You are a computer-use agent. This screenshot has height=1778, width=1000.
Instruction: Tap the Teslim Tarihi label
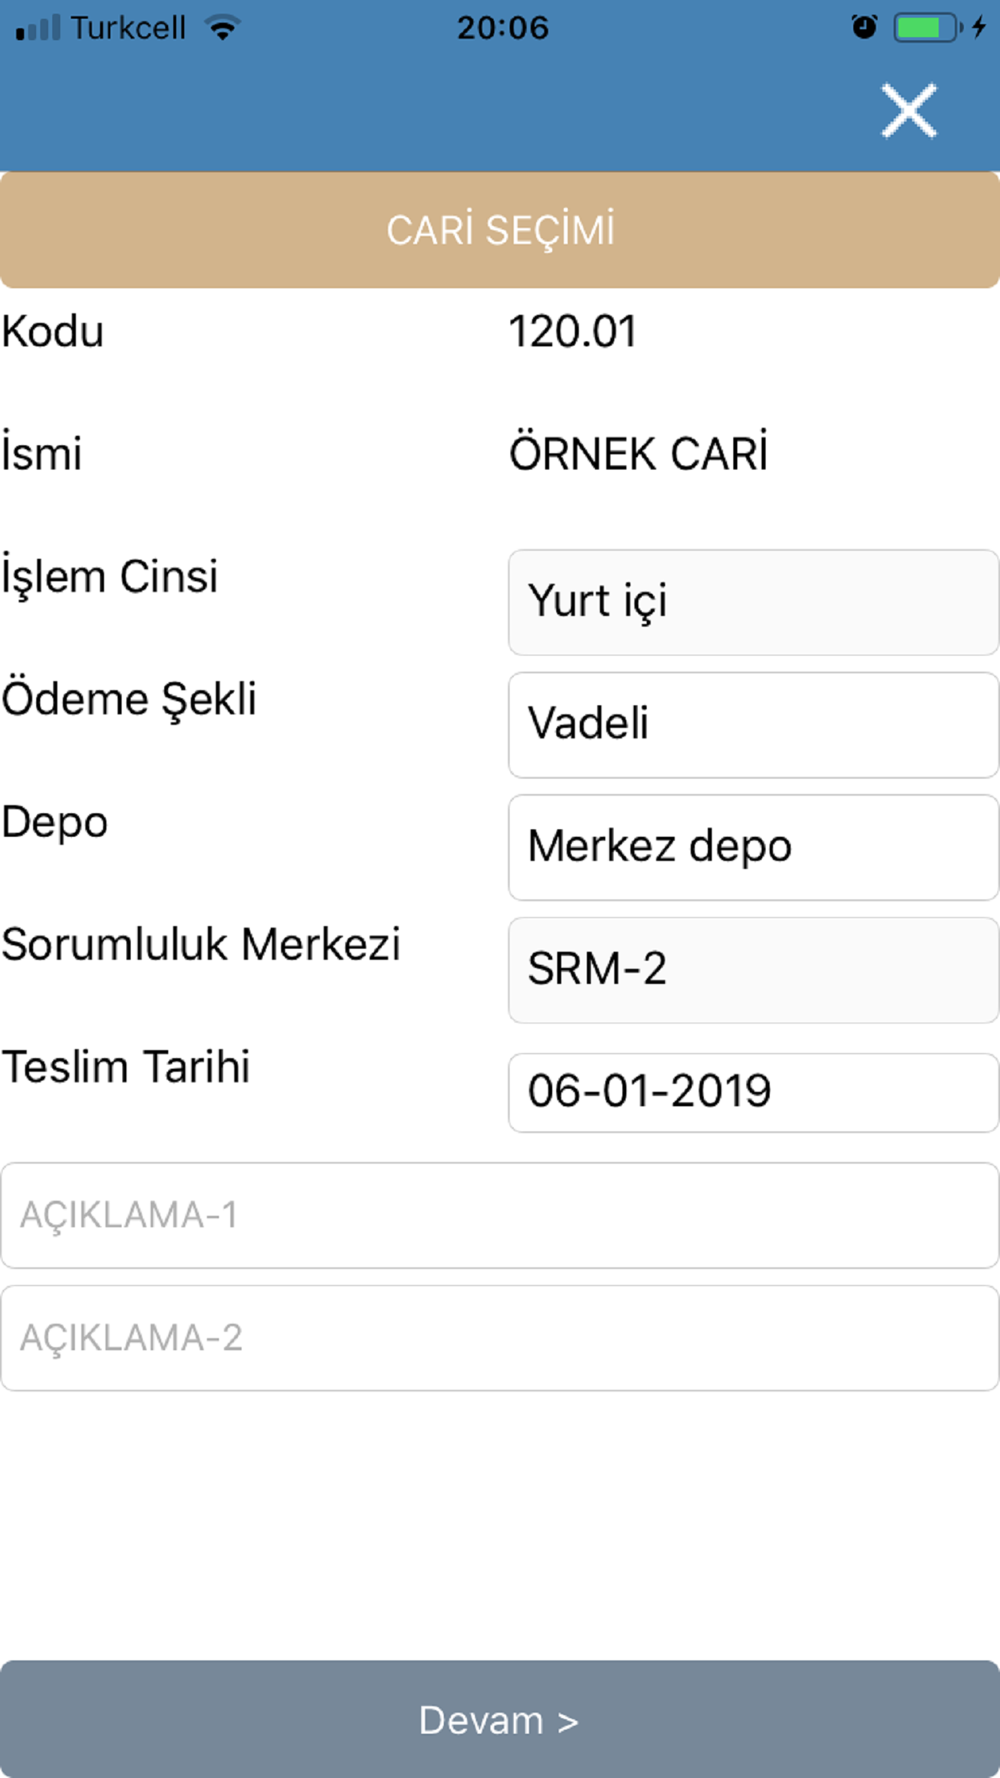(x=126, y=1067)
